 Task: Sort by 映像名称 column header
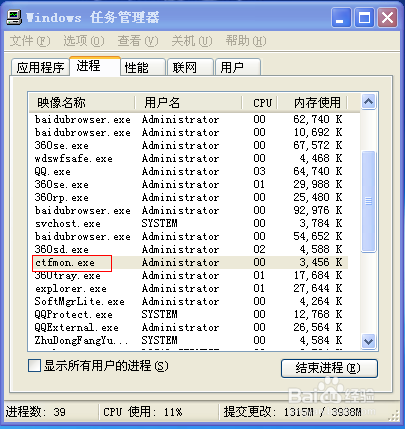(x=82, y=102)
